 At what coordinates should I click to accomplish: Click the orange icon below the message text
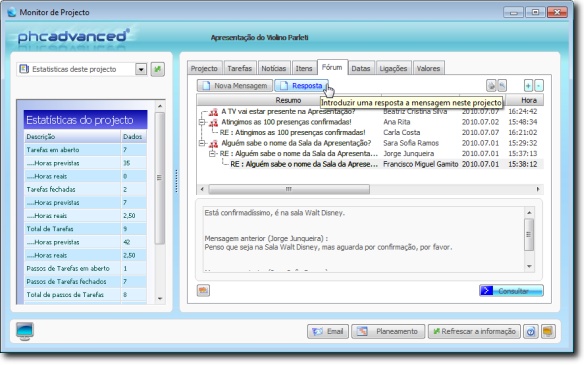coord(203,290)
